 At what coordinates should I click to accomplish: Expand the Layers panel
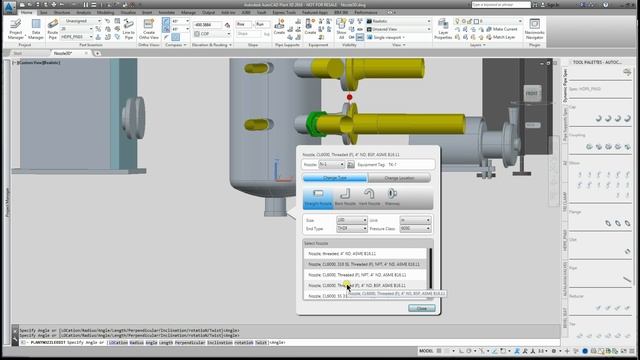pyautogui.click(x=478, y=45)
